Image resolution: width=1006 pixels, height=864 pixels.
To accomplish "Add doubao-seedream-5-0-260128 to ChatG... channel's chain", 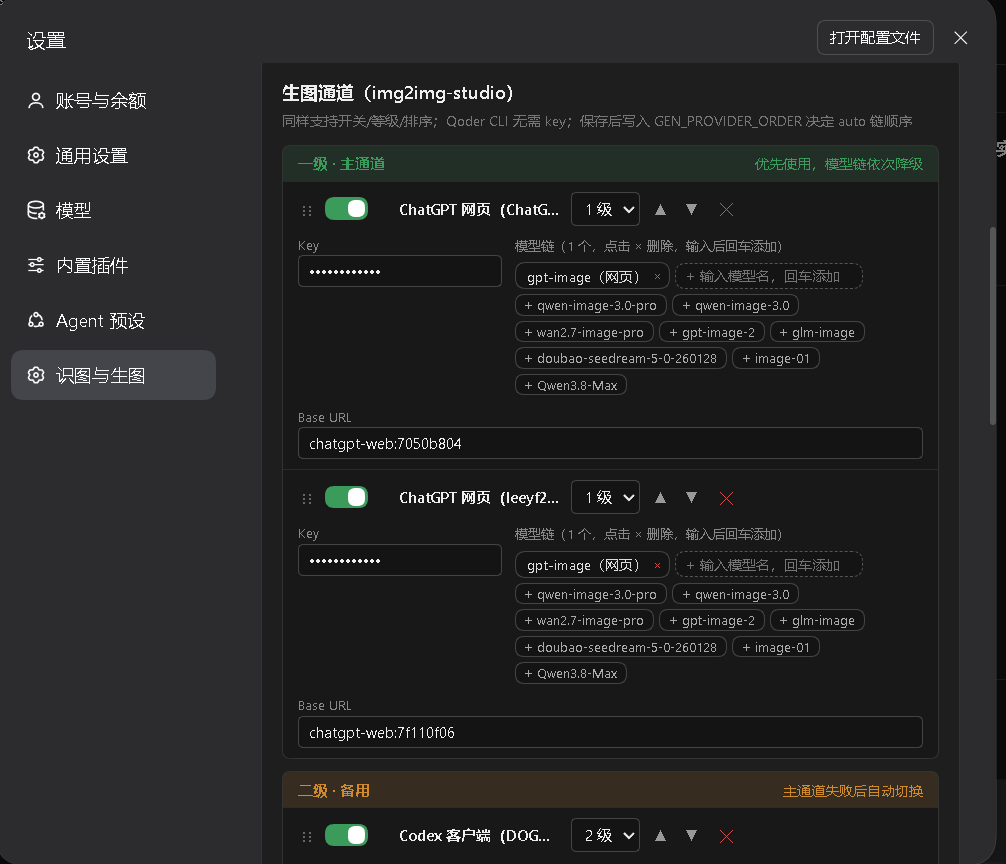I will point(621,359).
